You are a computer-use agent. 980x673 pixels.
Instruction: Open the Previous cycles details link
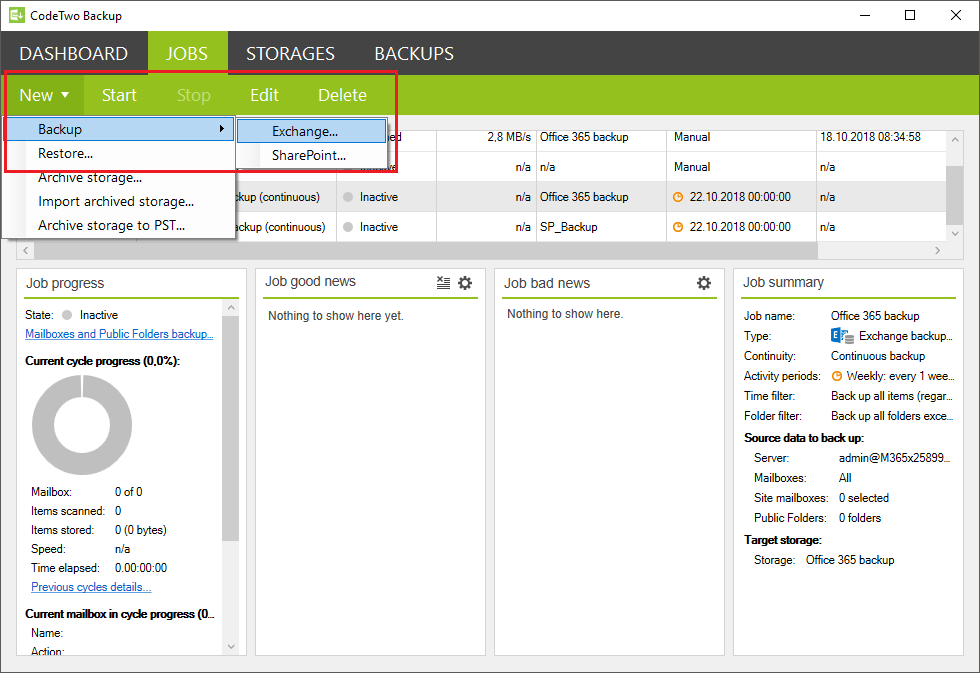[x=91, y=587]
